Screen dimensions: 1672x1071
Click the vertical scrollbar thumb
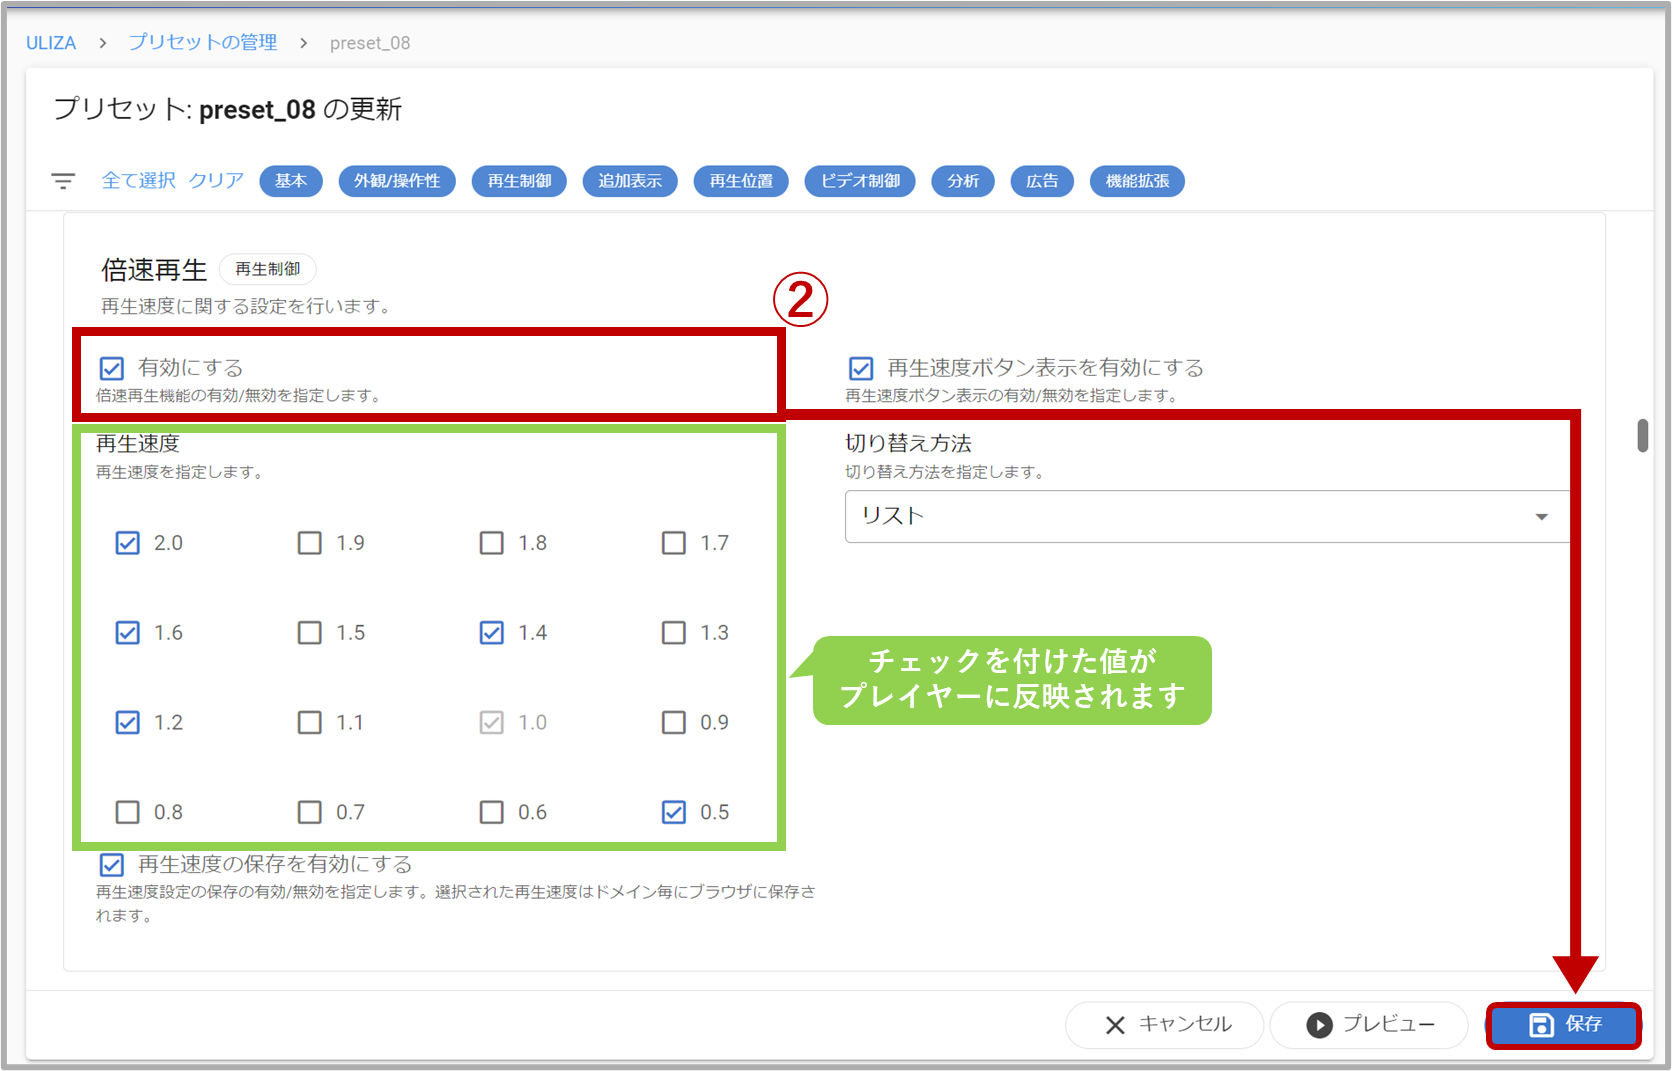click(1642, 436)
